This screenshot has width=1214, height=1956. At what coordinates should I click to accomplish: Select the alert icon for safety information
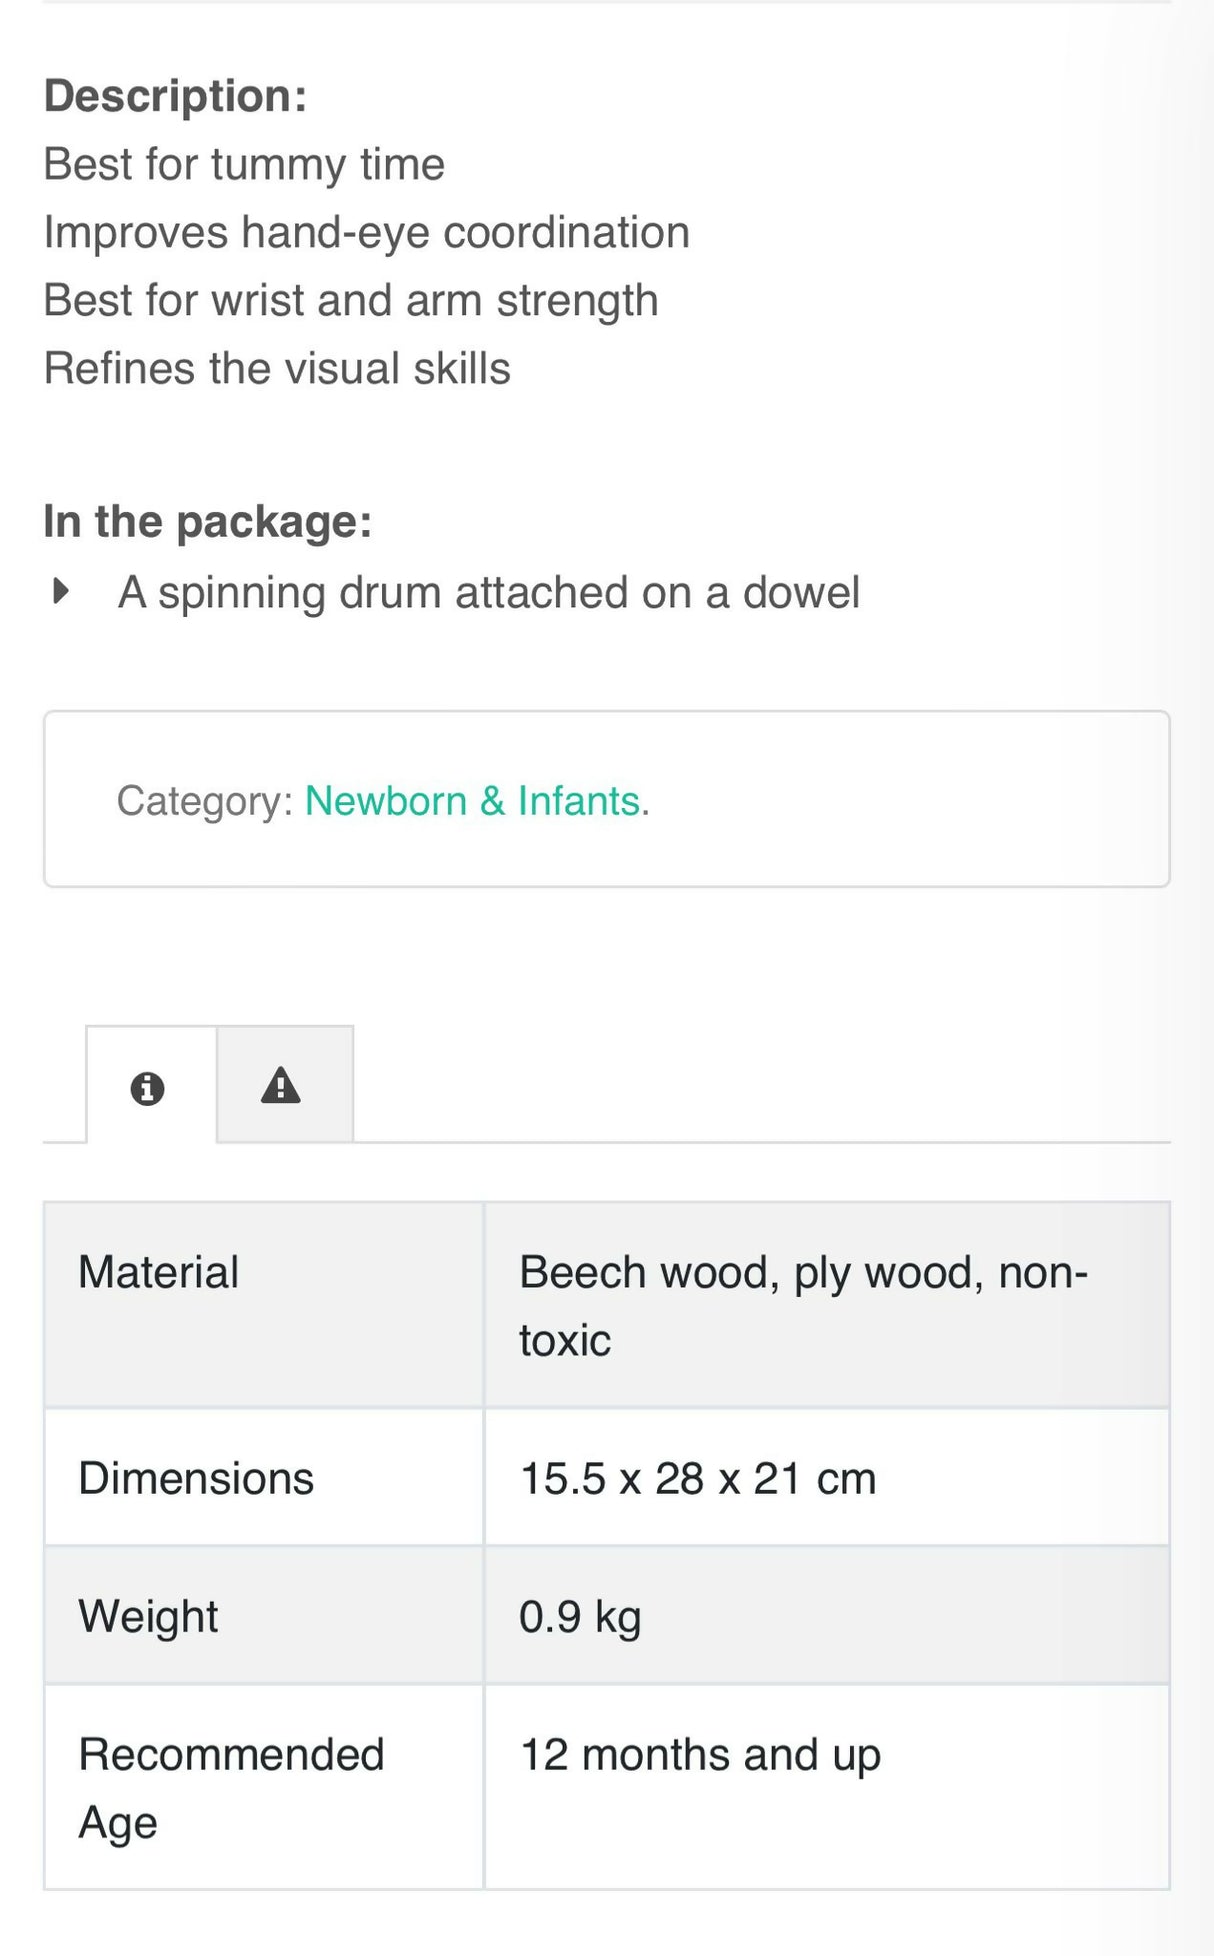coord(283,1090)
